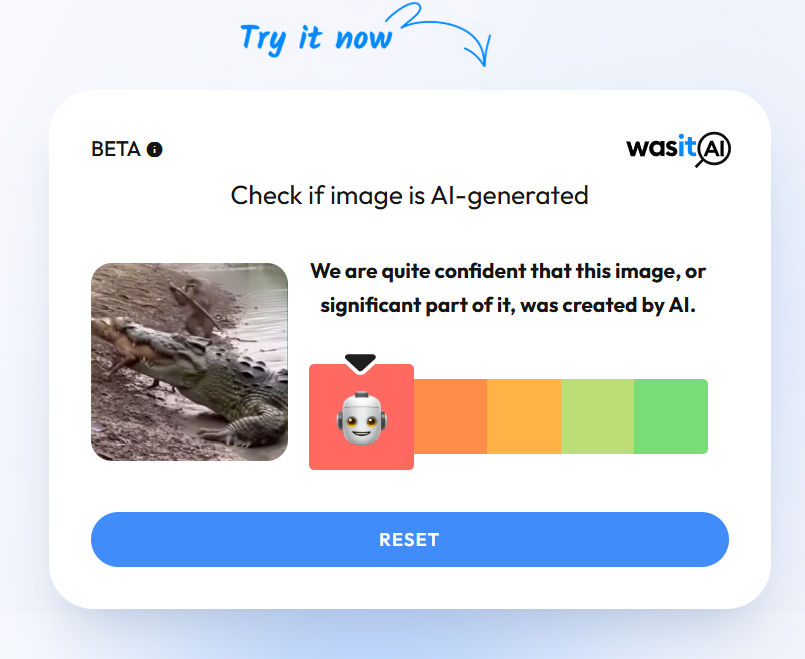Click the wasitAI logo
The image size is (805, 659).
(678, 150)
